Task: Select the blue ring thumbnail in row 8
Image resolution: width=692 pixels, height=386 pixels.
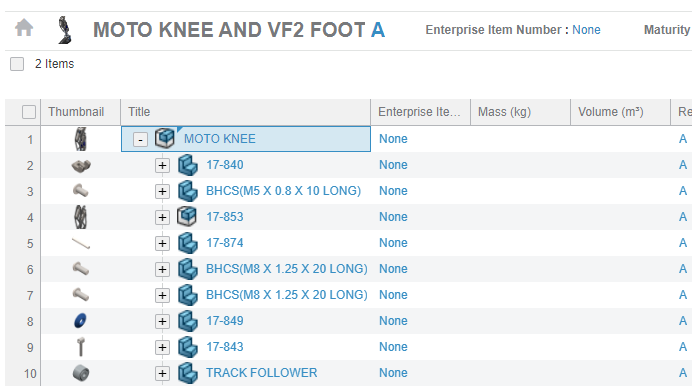Action: click(80, 321)
